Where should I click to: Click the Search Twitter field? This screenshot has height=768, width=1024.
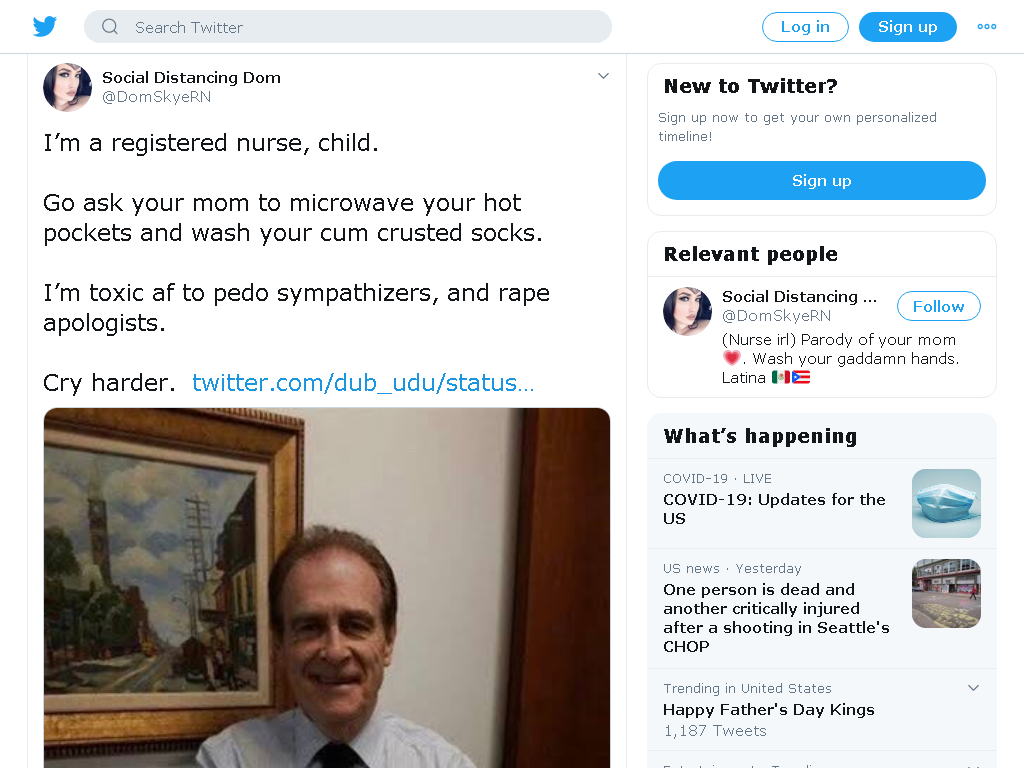(347, 27)
